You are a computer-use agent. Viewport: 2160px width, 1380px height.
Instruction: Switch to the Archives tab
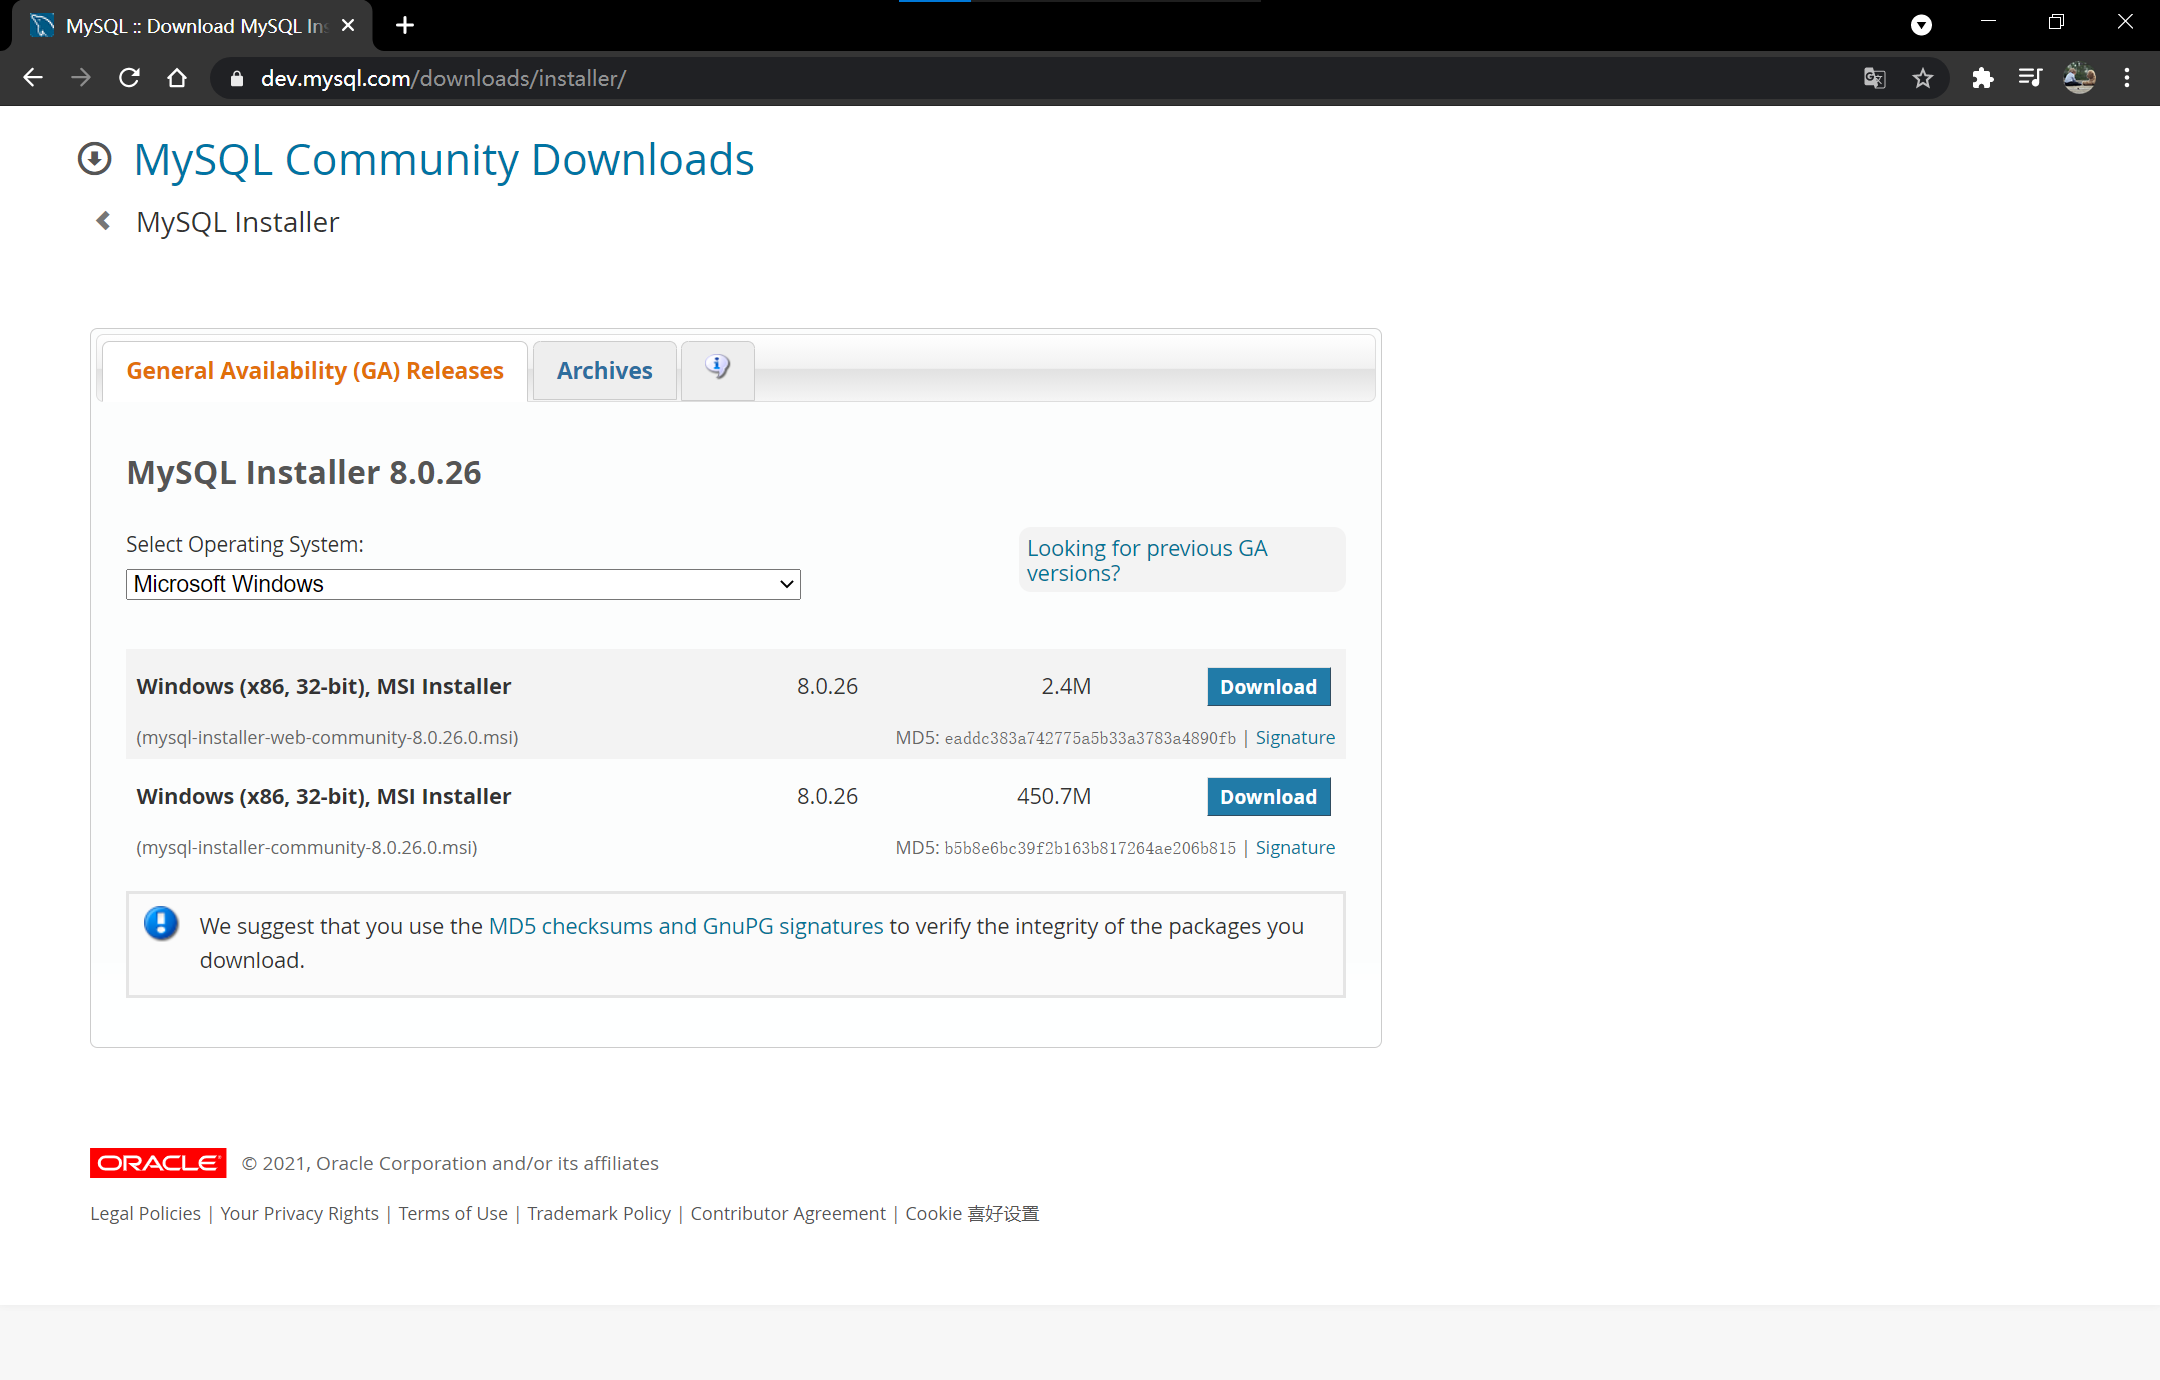tap(604, 371)
